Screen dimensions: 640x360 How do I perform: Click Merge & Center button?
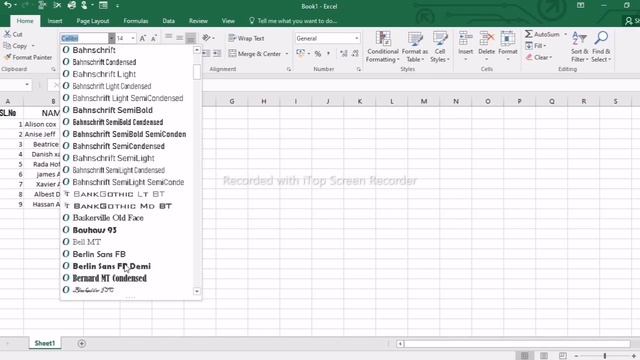coord(255,54)
